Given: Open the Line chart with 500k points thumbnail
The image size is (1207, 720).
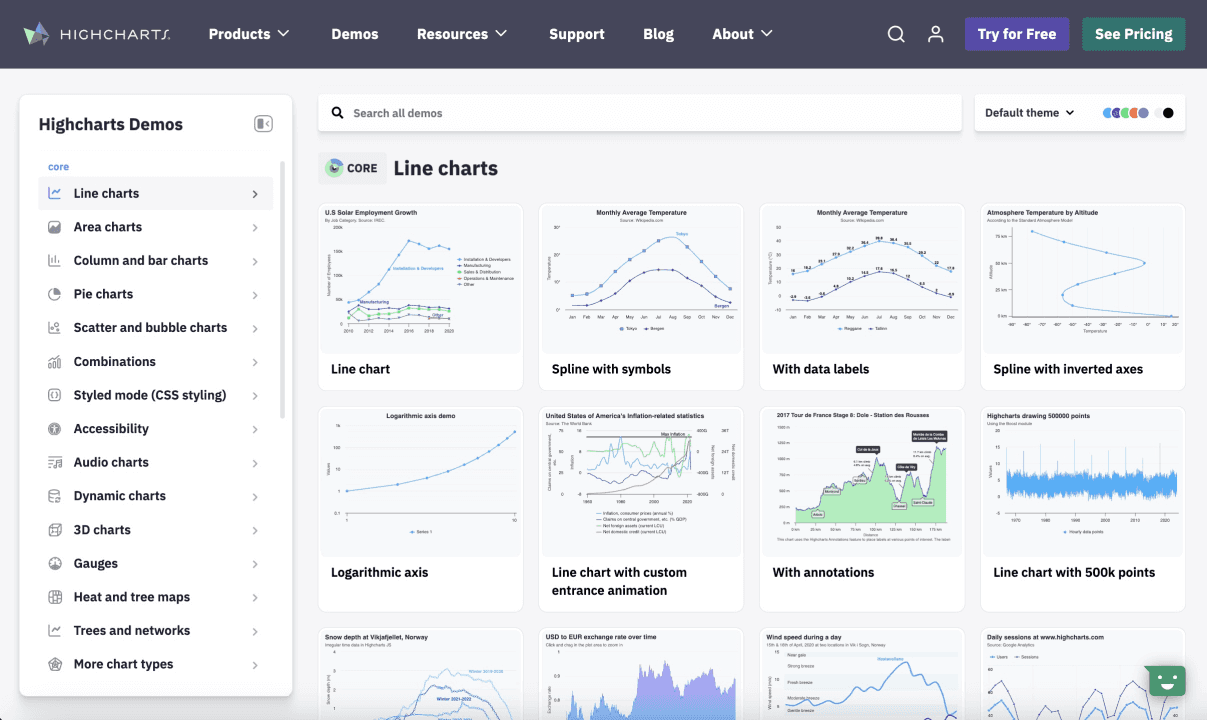Looking at the screenshot, I should pos(1083,482).
